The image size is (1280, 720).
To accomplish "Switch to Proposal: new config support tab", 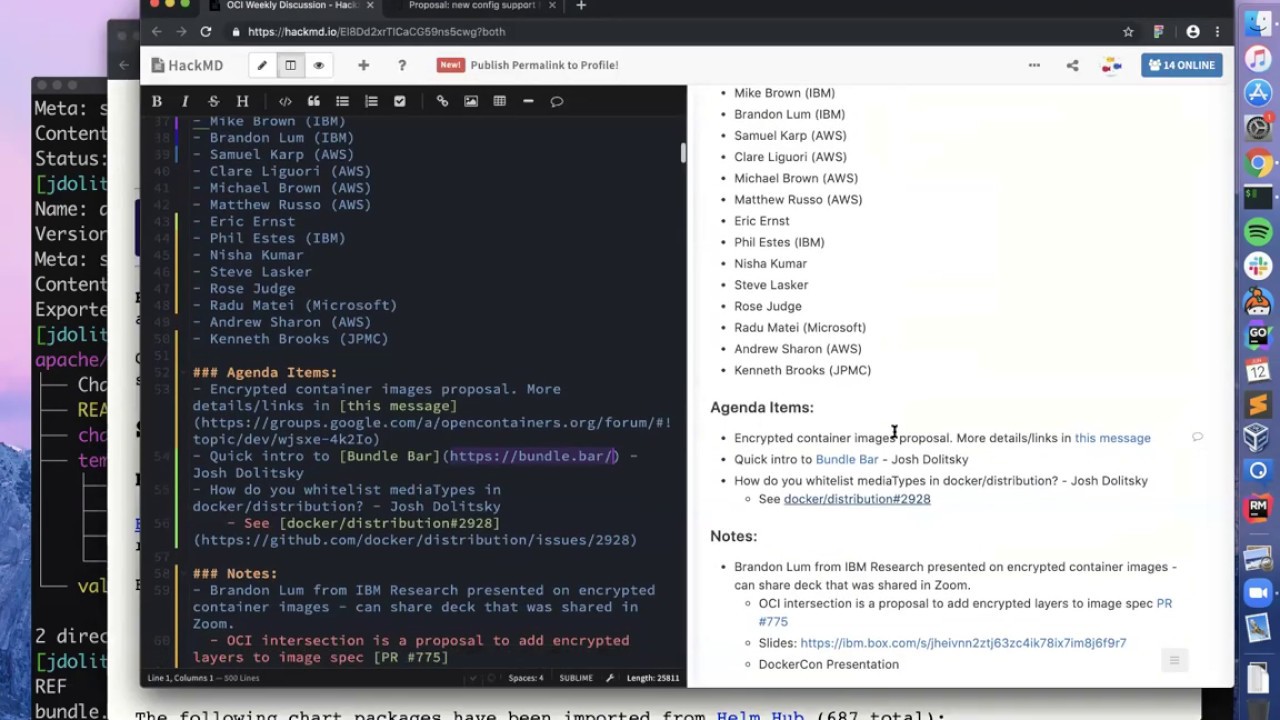I will click(471, 6).
